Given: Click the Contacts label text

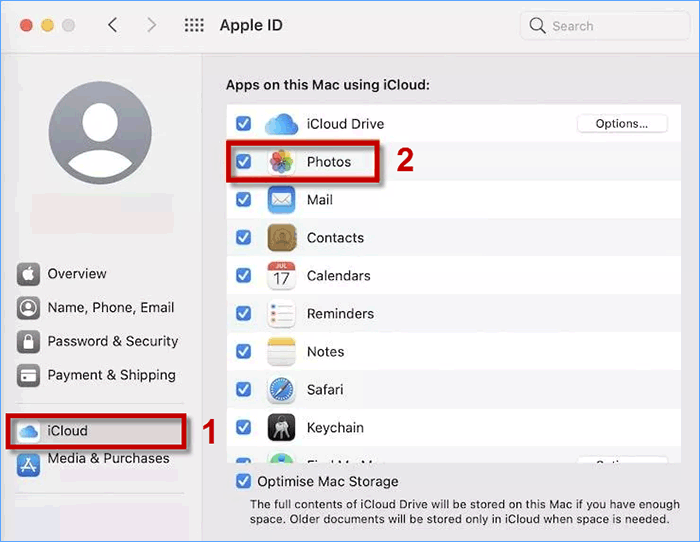Looking at the screenshot, I should (335, 238).
